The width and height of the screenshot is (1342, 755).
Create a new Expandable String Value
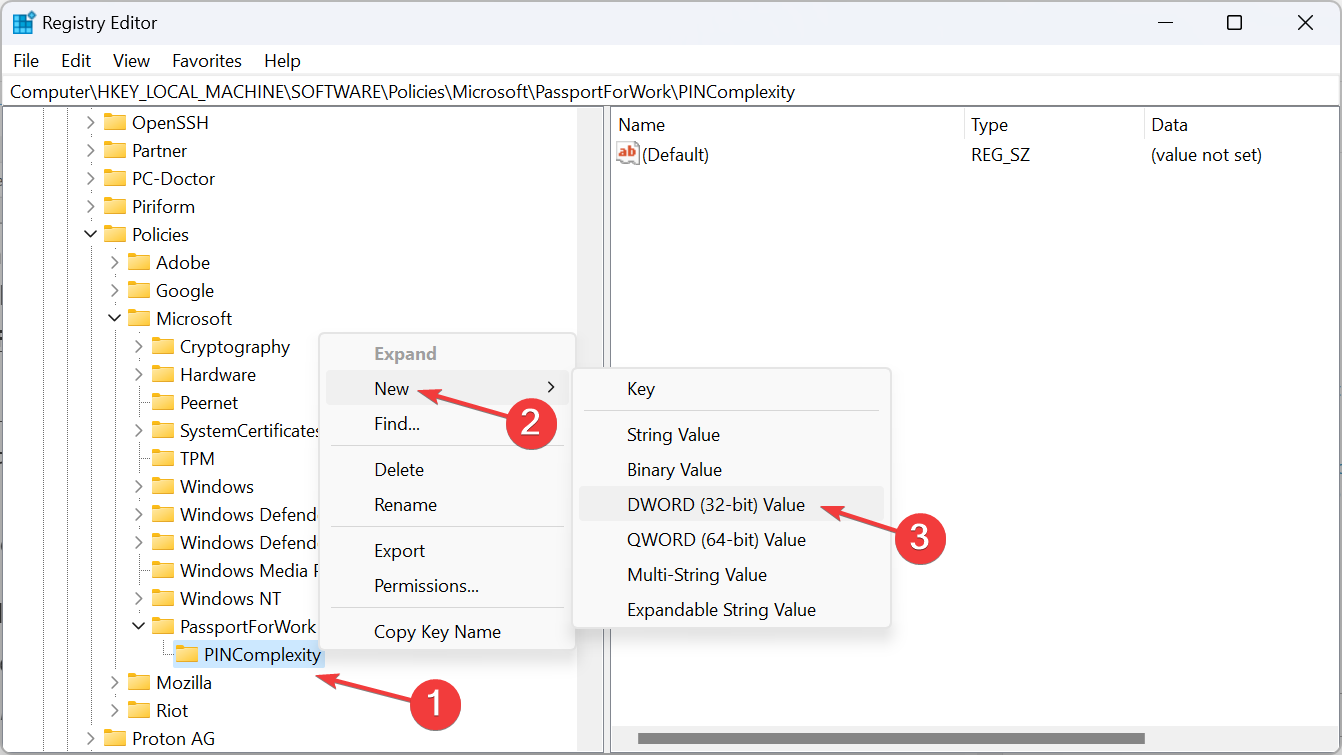pos(731,610)
